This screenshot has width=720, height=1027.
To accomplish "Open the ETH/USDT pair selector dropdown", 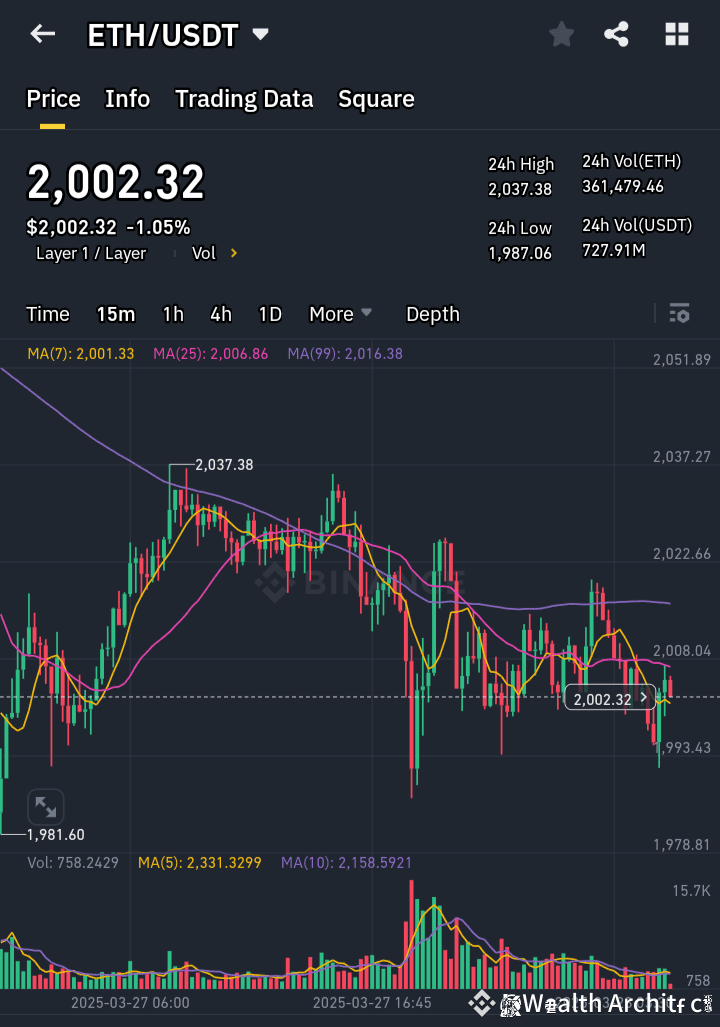I will point(259,33).
